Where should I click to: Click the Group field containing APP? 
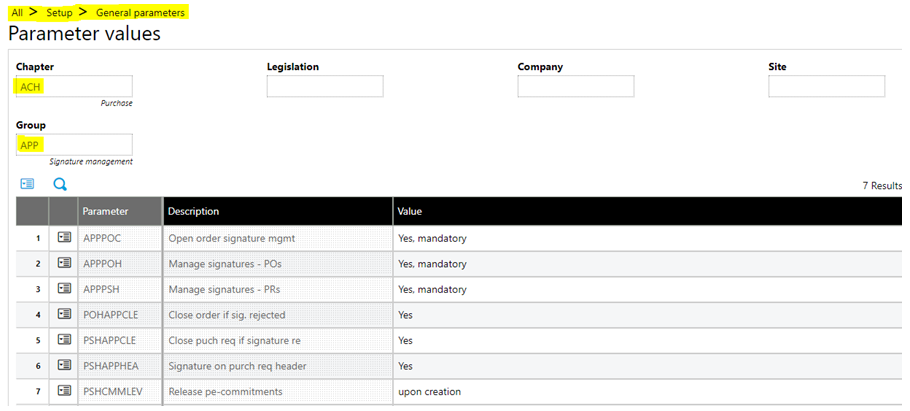[74, 145]
